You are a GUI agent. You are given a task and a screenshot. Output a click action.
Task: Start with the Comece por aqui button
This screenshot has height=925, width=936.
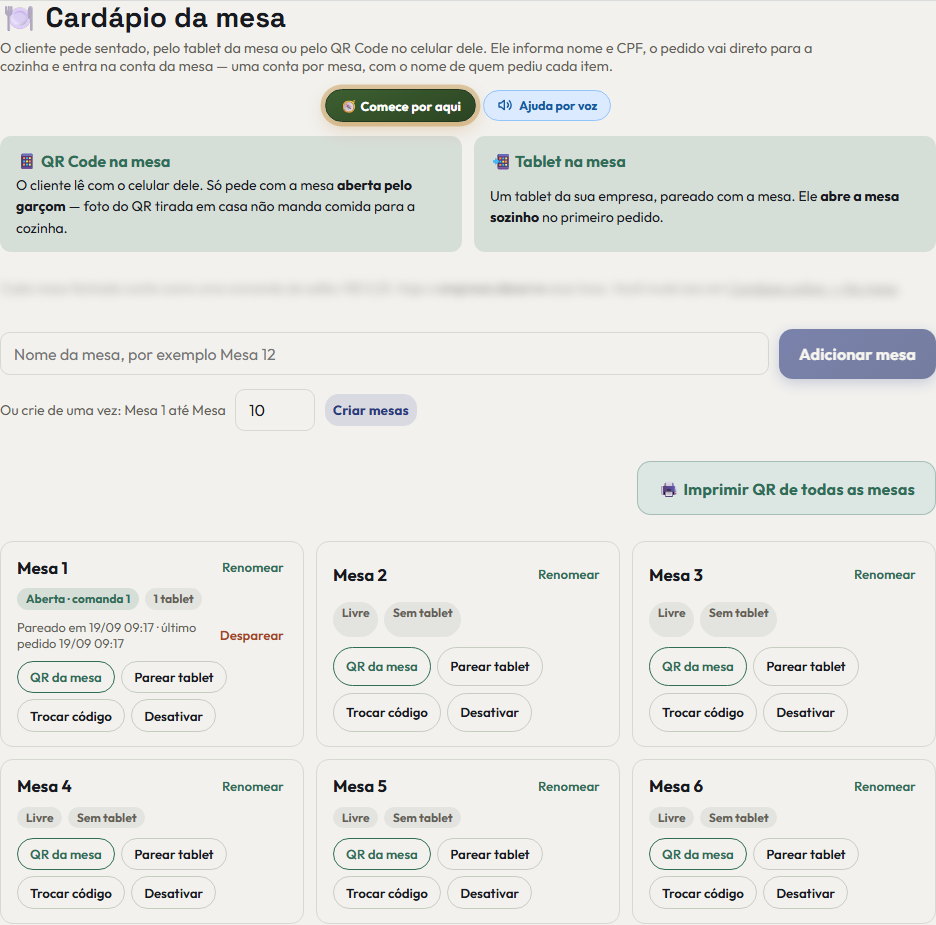pyautogui.click(x=400, y=107)
